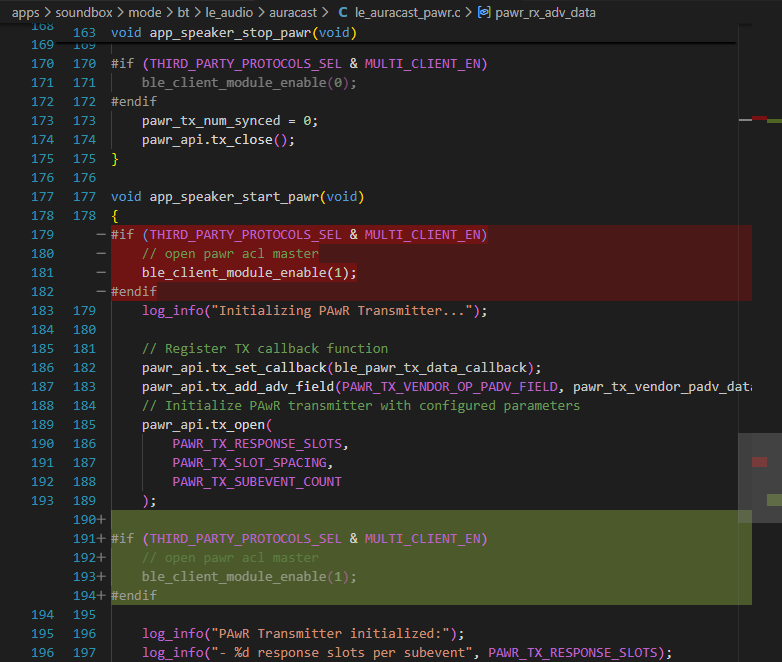The image size is (782, 662).
Task: Open the apps breadcrumb folder
Action: coord(25,12)
